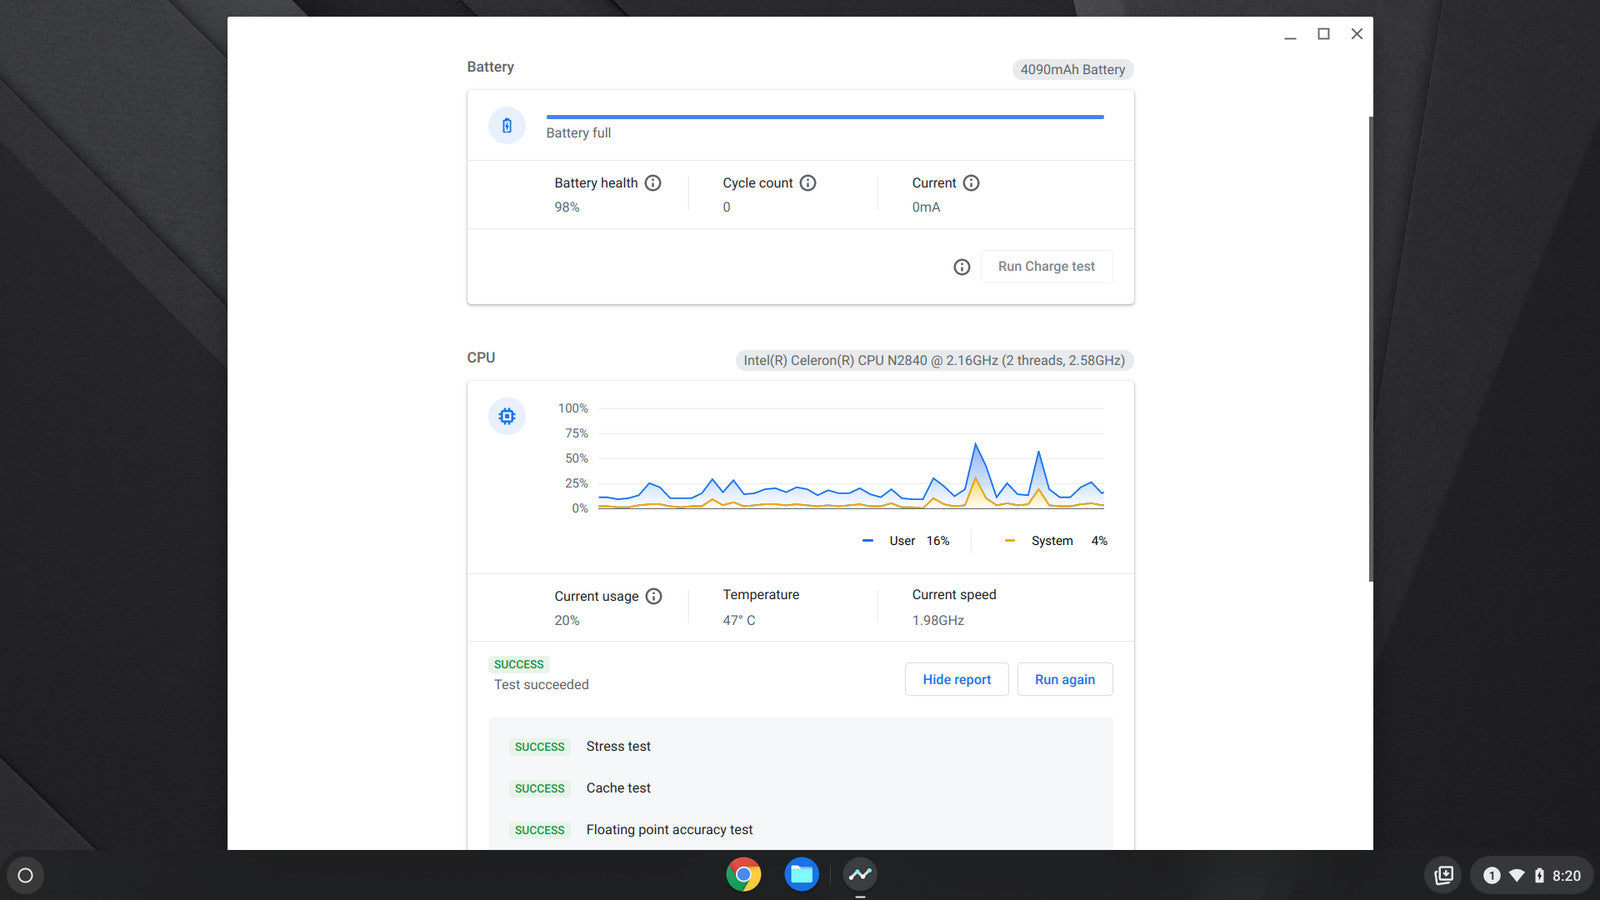
Task: Click the 4090mAh Battery chip label
Action: coord(1072,70)
